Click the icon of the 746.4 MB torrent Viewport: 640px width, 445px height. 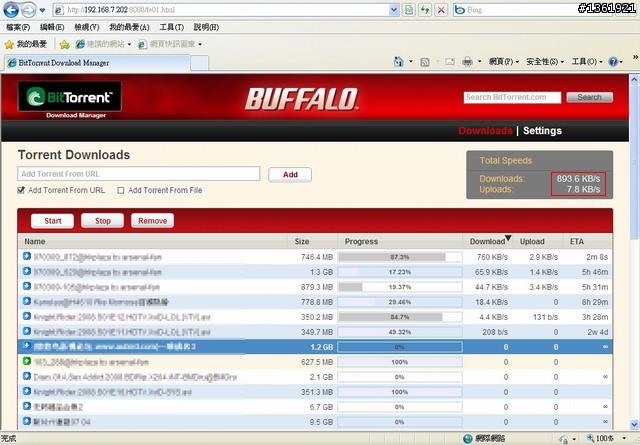[27, 256]
